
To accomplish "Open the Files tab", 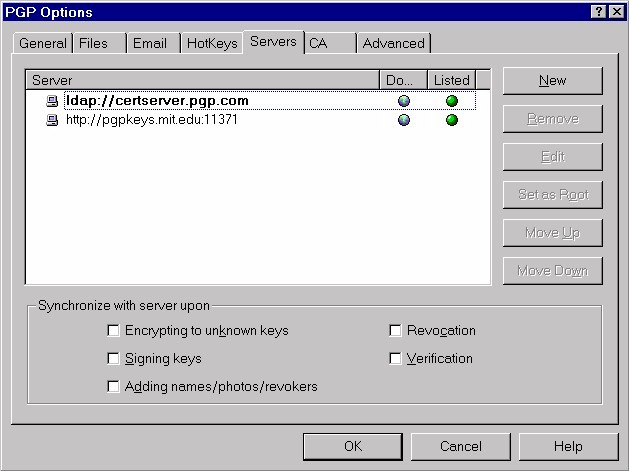I will (x=100, y=43).
